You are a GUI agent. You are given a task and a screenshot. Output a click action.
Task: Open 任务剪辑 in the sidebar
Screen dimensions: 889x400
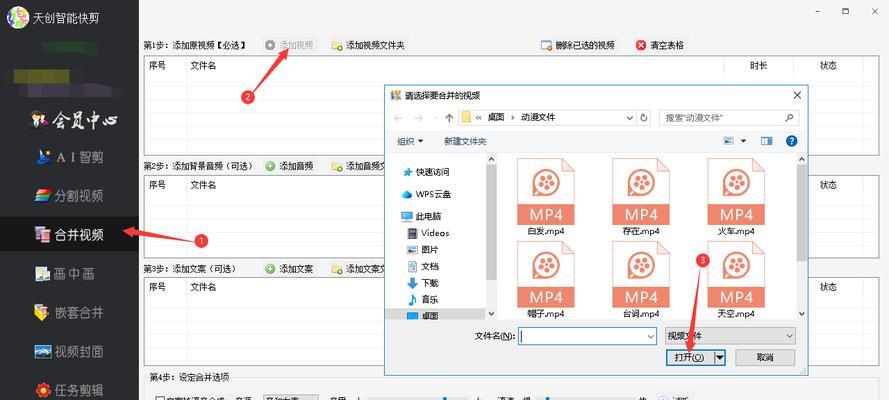[69, 390]
